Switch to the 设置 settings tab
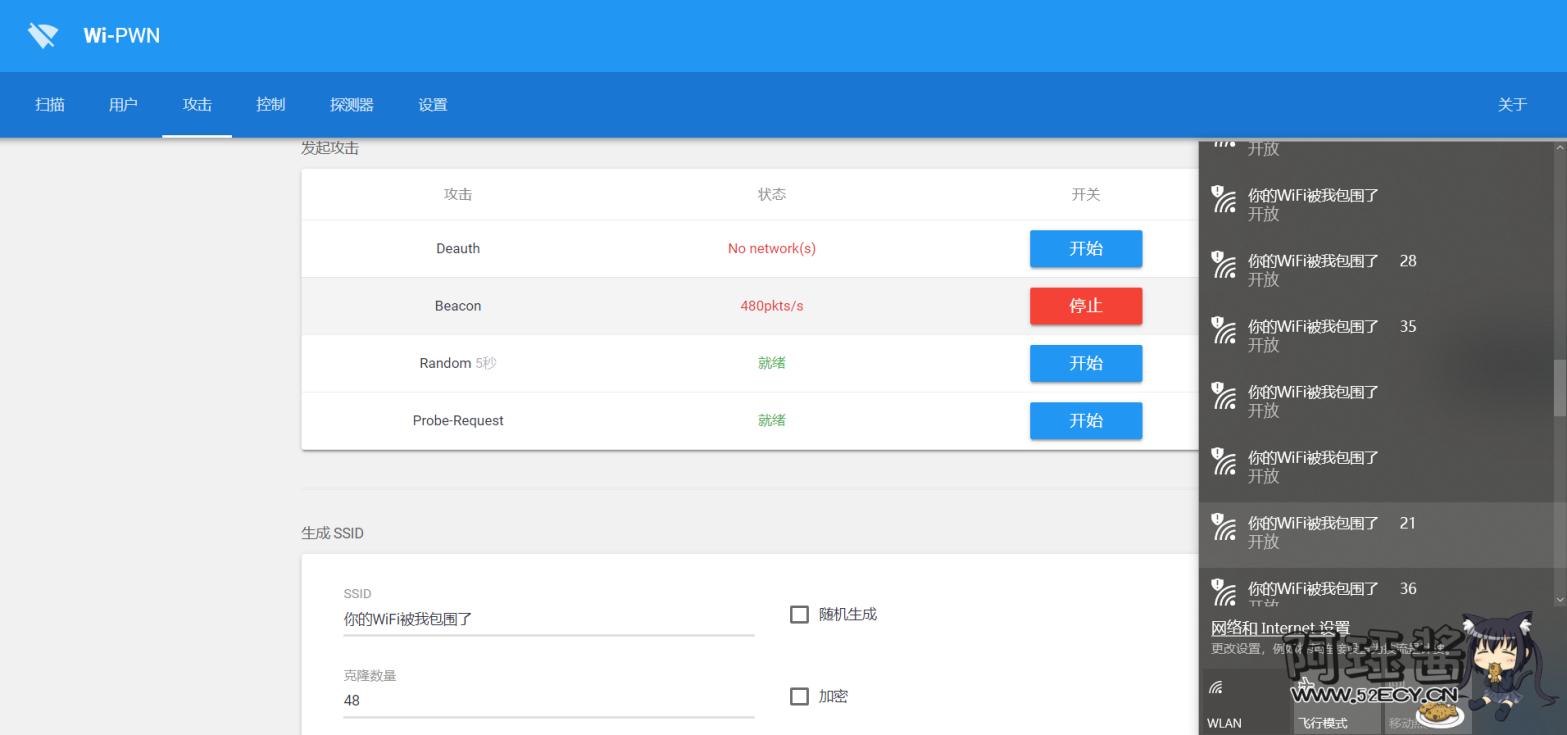Screen dimensions: 1567x735 point(432,105)
